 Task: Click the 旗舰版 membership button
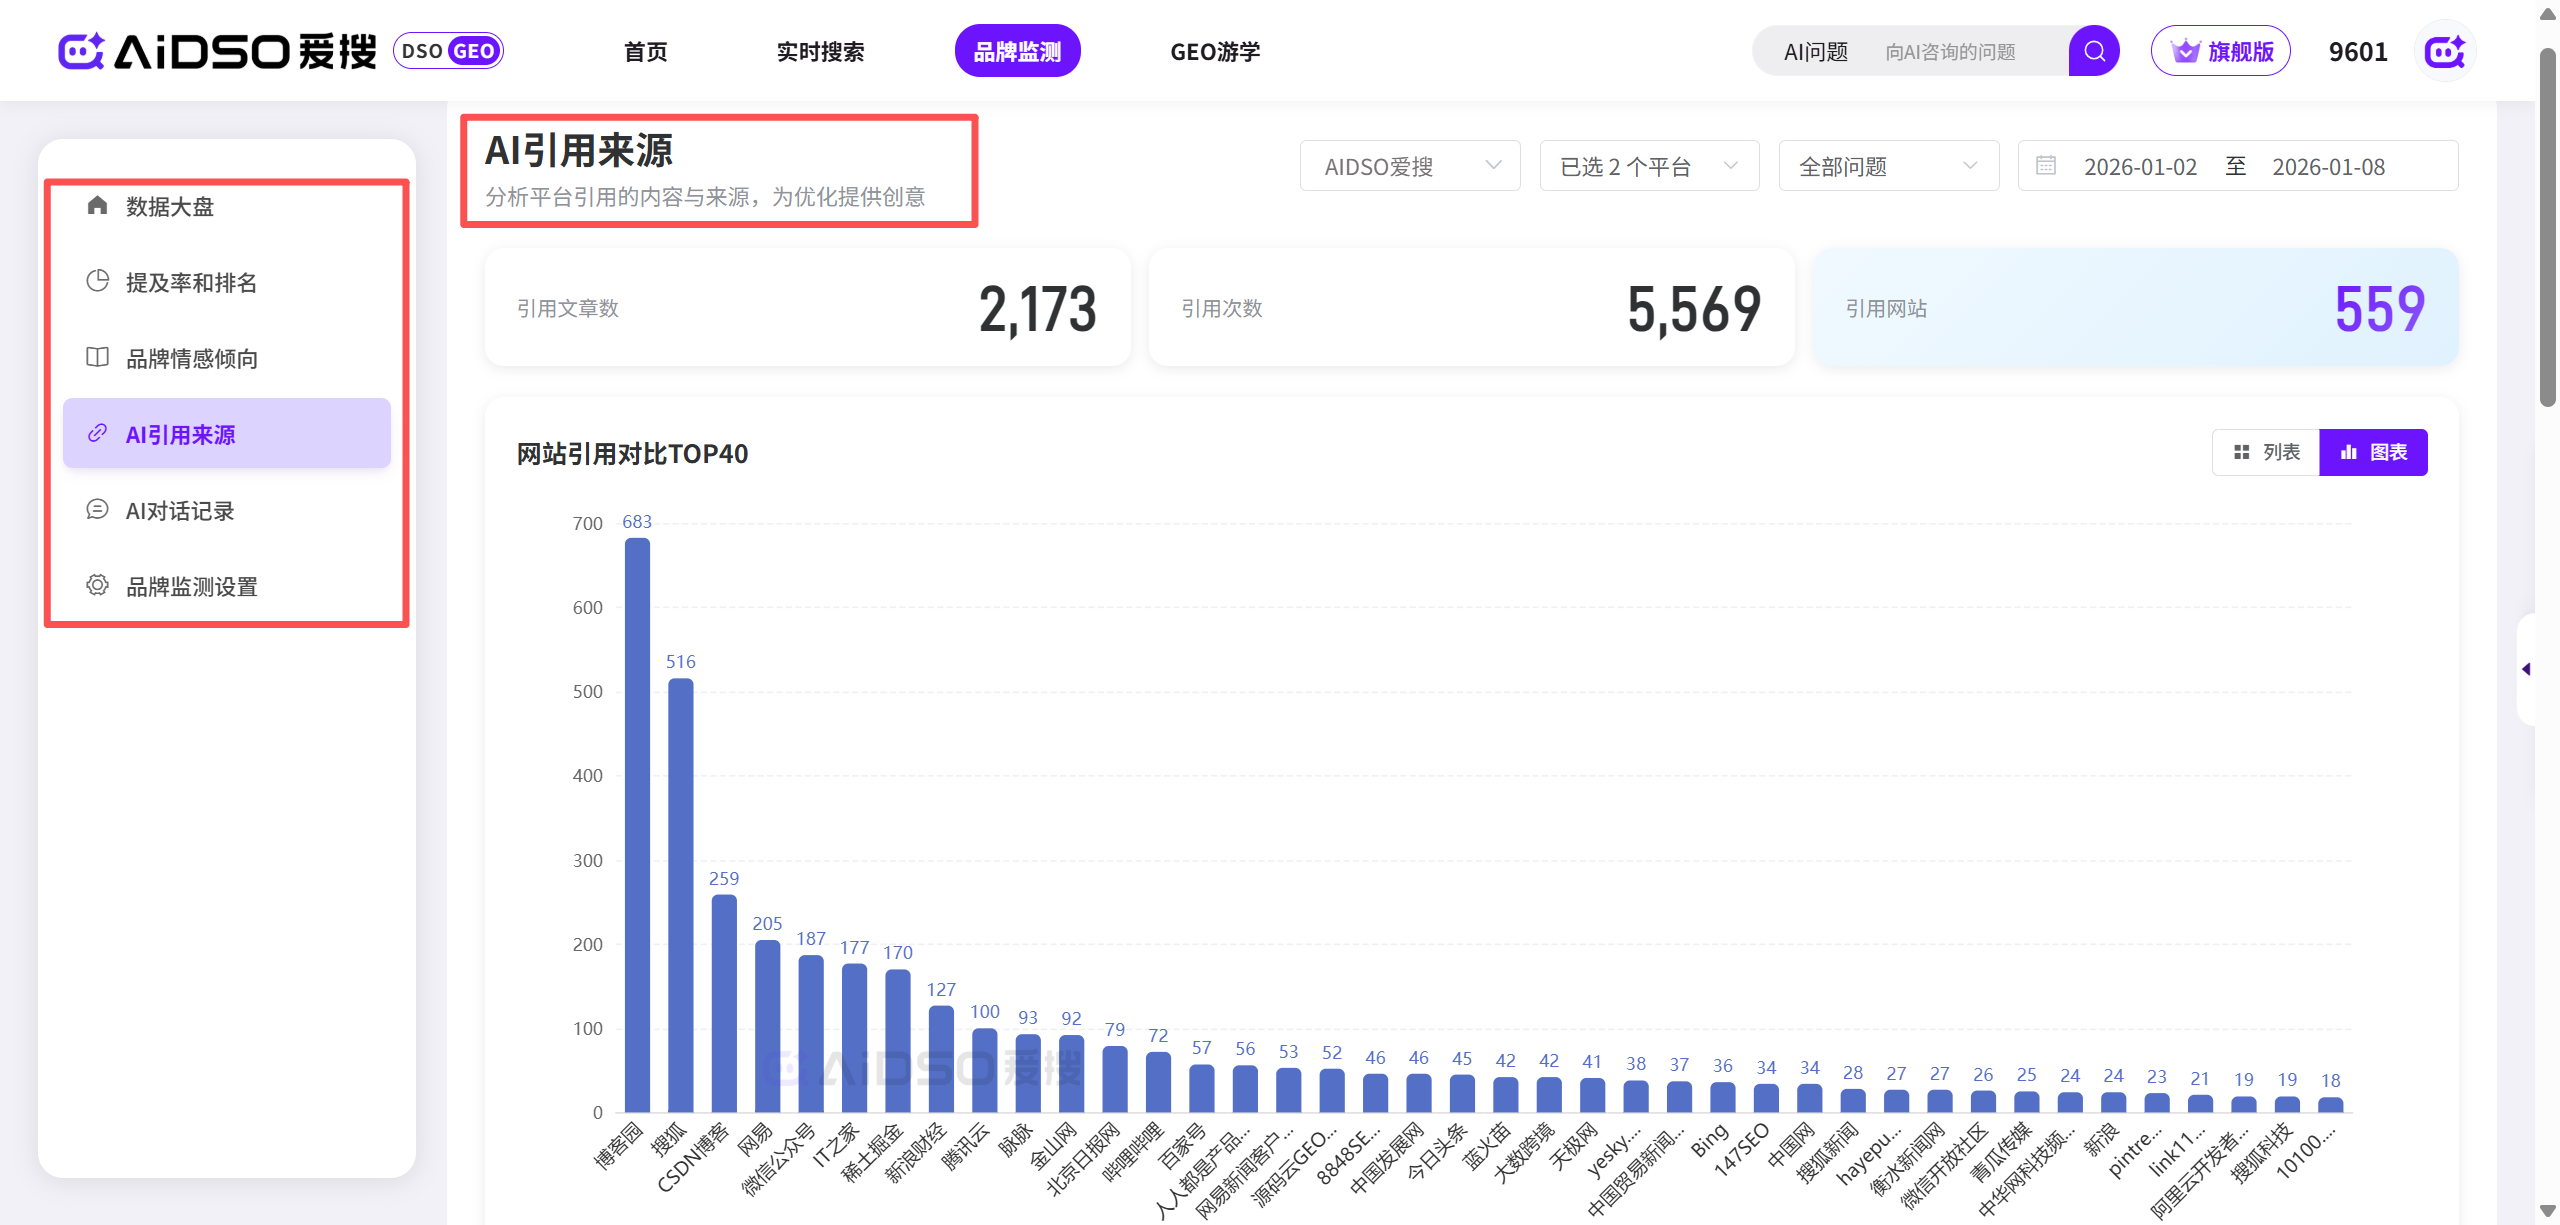(2221, 51)
